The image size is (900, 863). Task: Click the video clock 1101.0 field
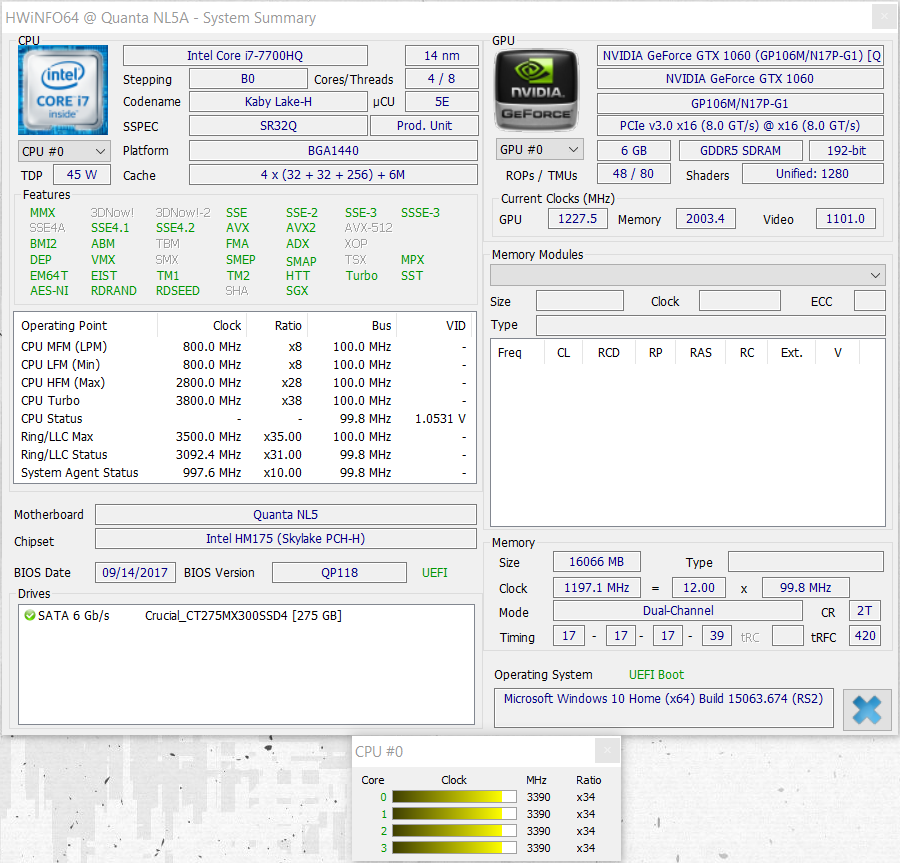tap(845, 219)
